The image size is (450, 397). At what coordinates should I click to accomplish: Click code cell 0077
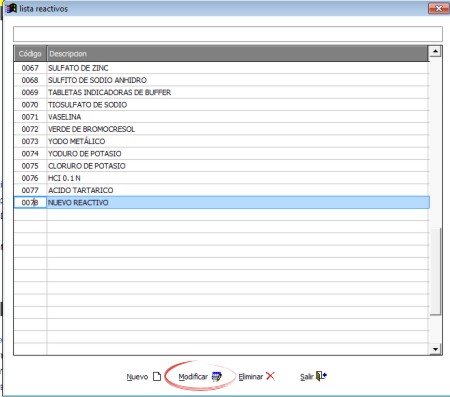(x=30, y=190)
